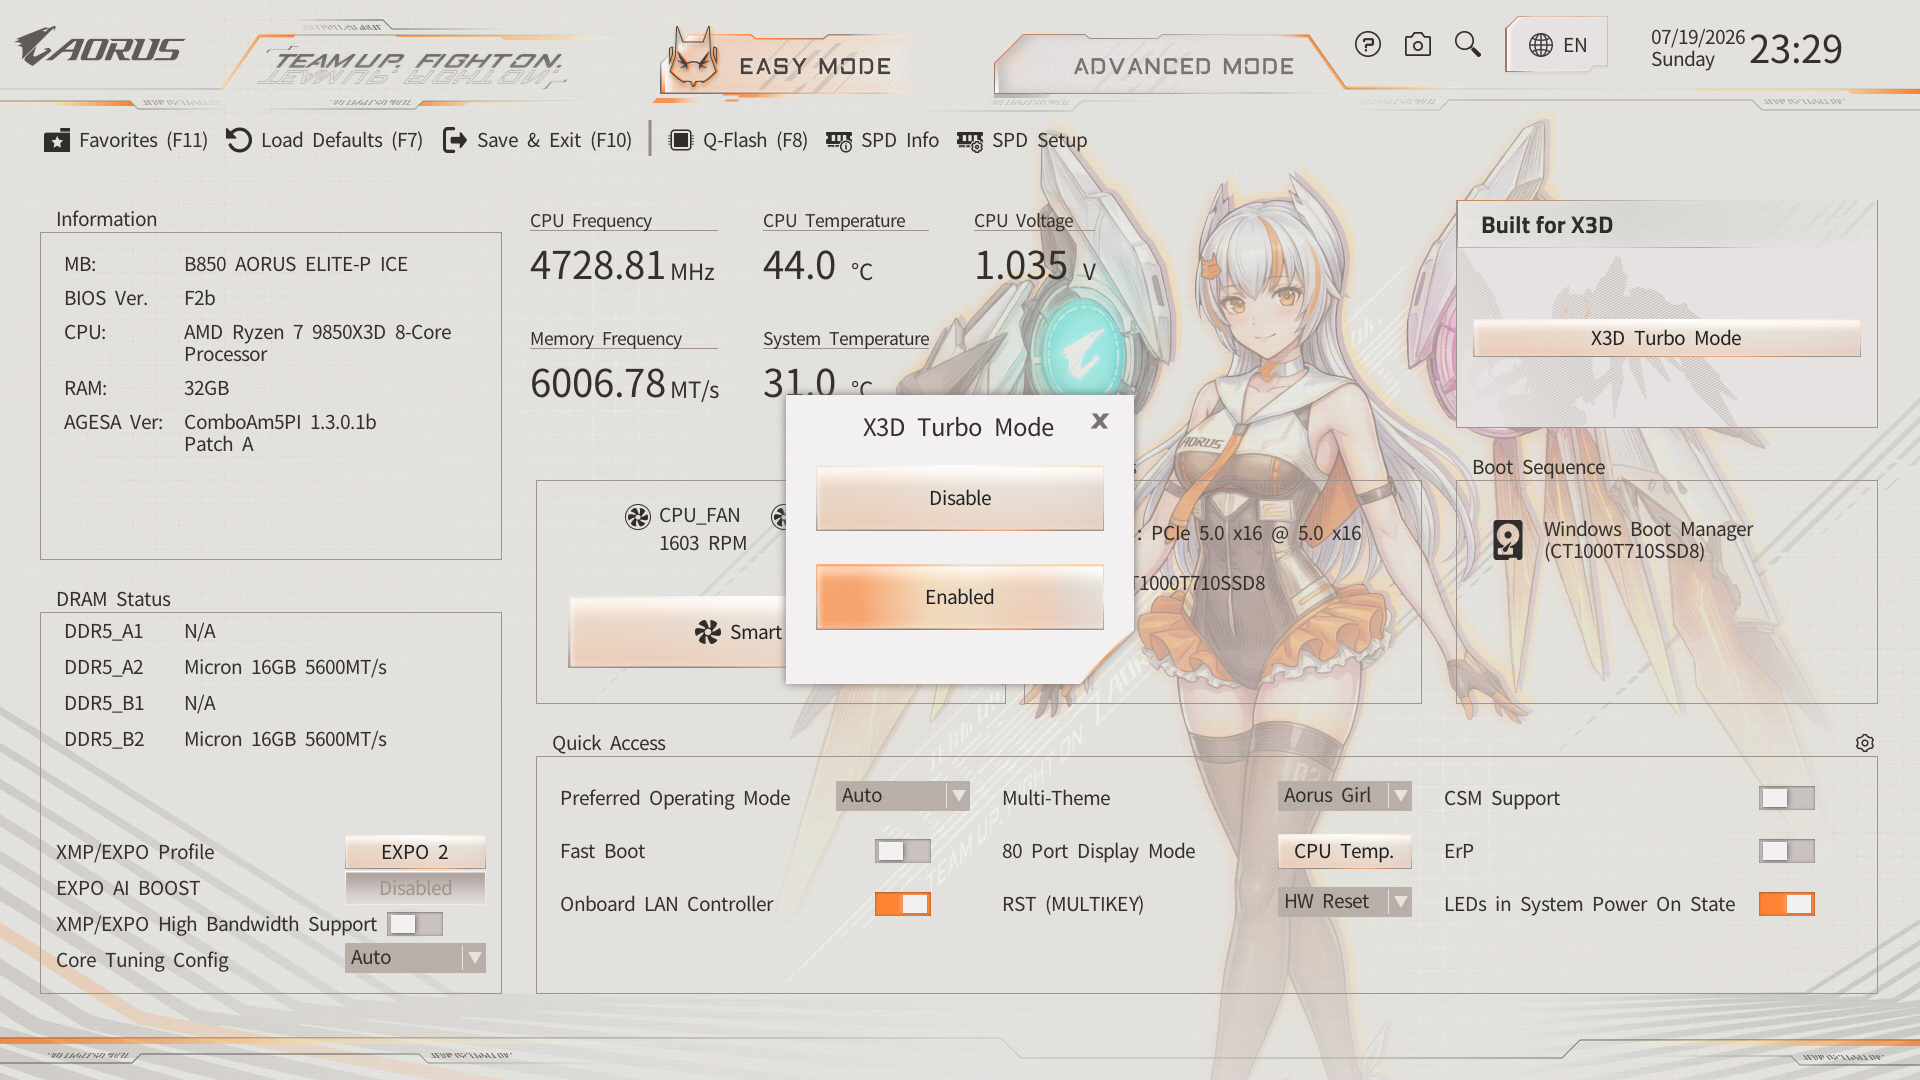This screenshot has width=1920, height=1080.
Task: Click the EXPO 2 profile button
Action: point(415,852)
